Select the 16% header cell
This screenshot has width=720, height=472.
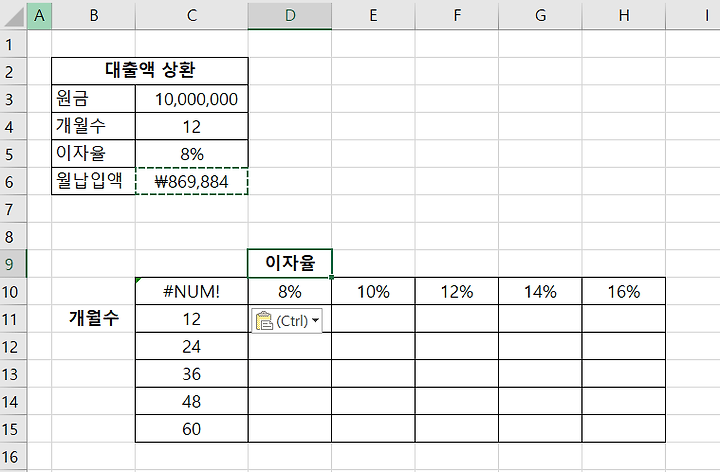[x=624, y=292]
